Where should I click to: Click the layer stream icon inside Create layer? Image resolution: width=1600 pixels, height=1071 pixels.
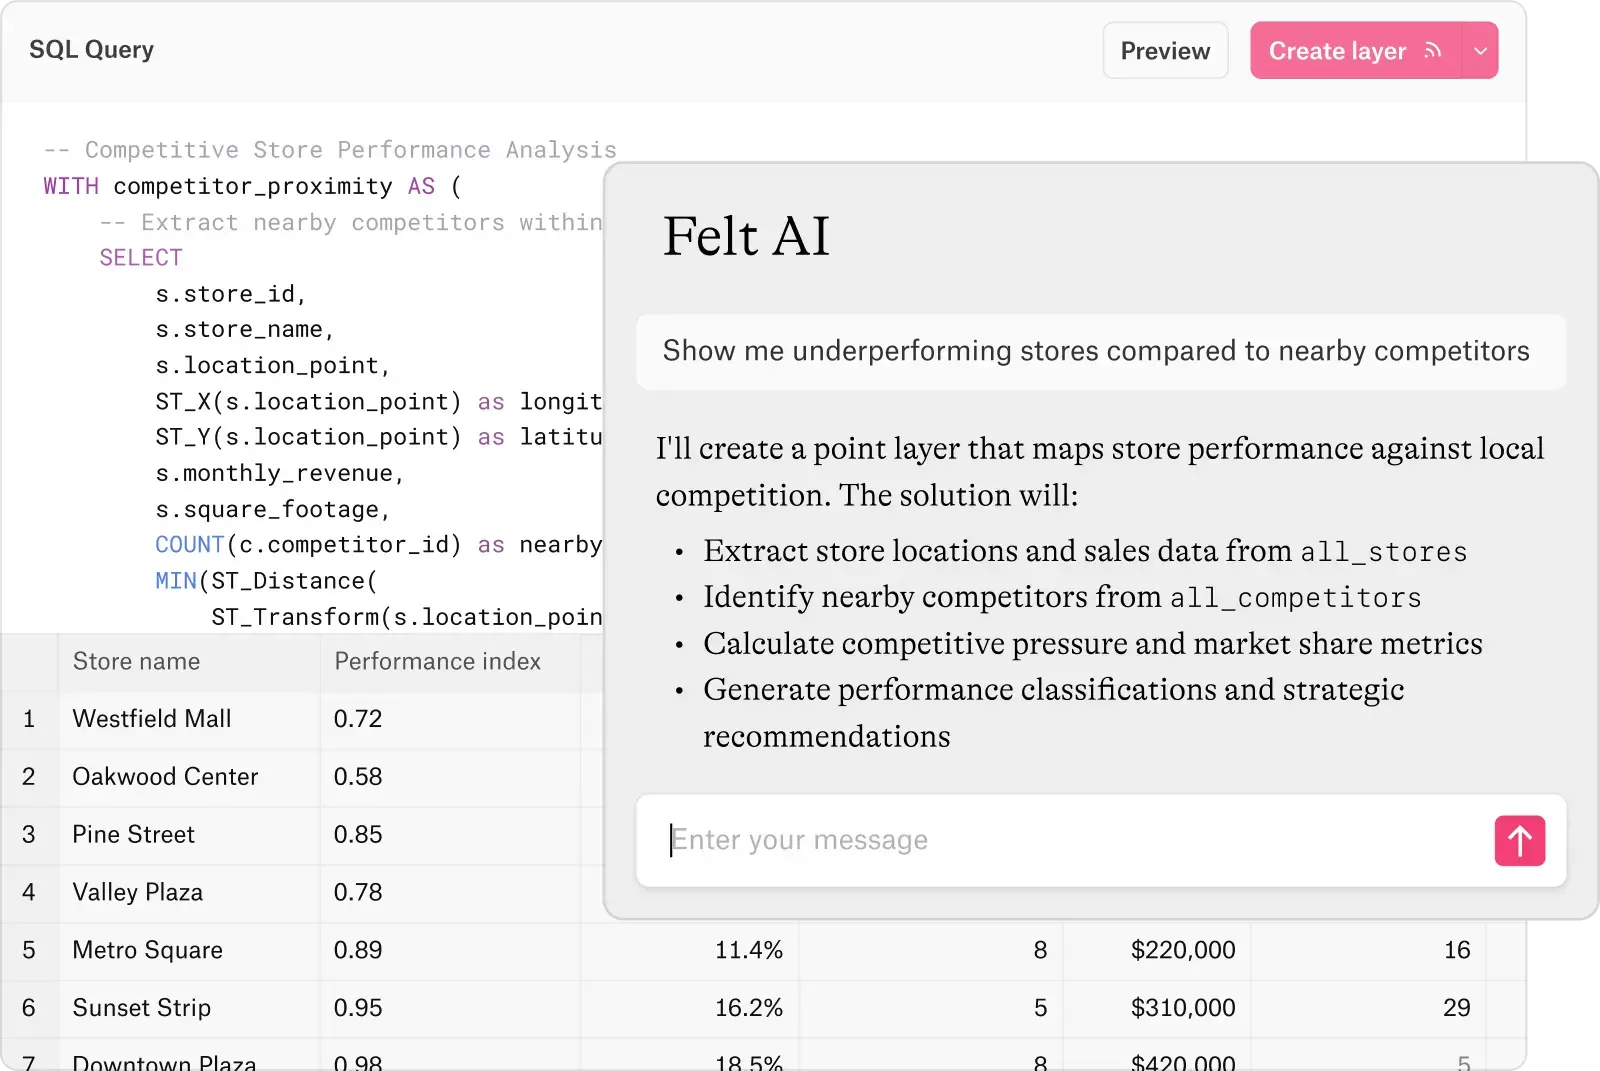[1433, 50]
